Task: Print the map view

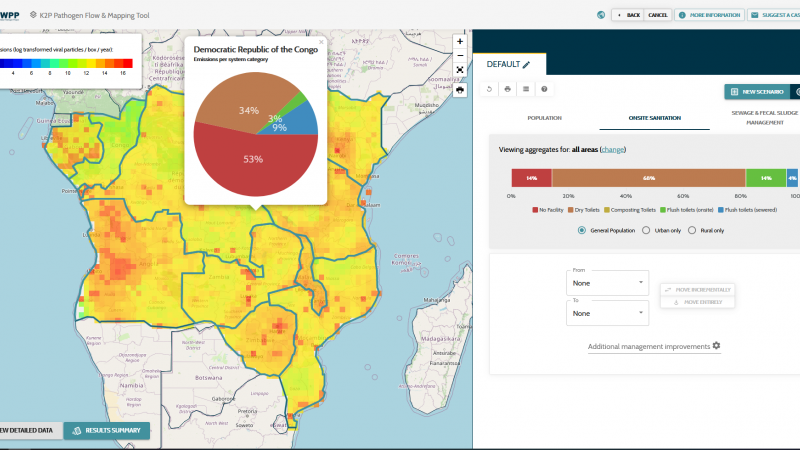Action: [460, 90]
